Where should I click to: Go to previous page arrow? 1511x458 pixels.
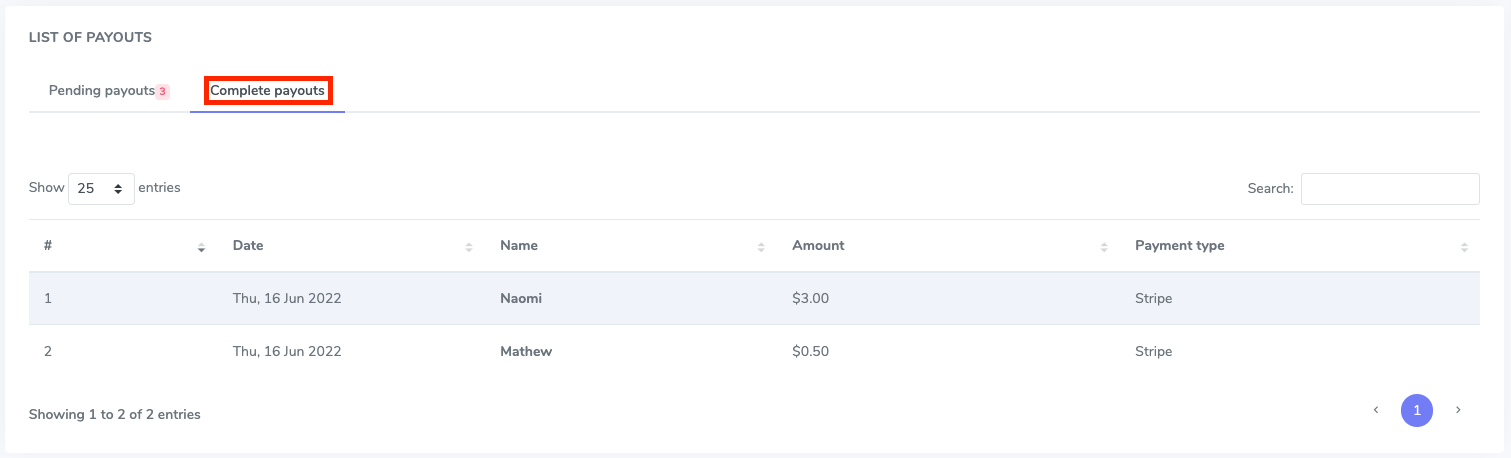click(1376, 410)
